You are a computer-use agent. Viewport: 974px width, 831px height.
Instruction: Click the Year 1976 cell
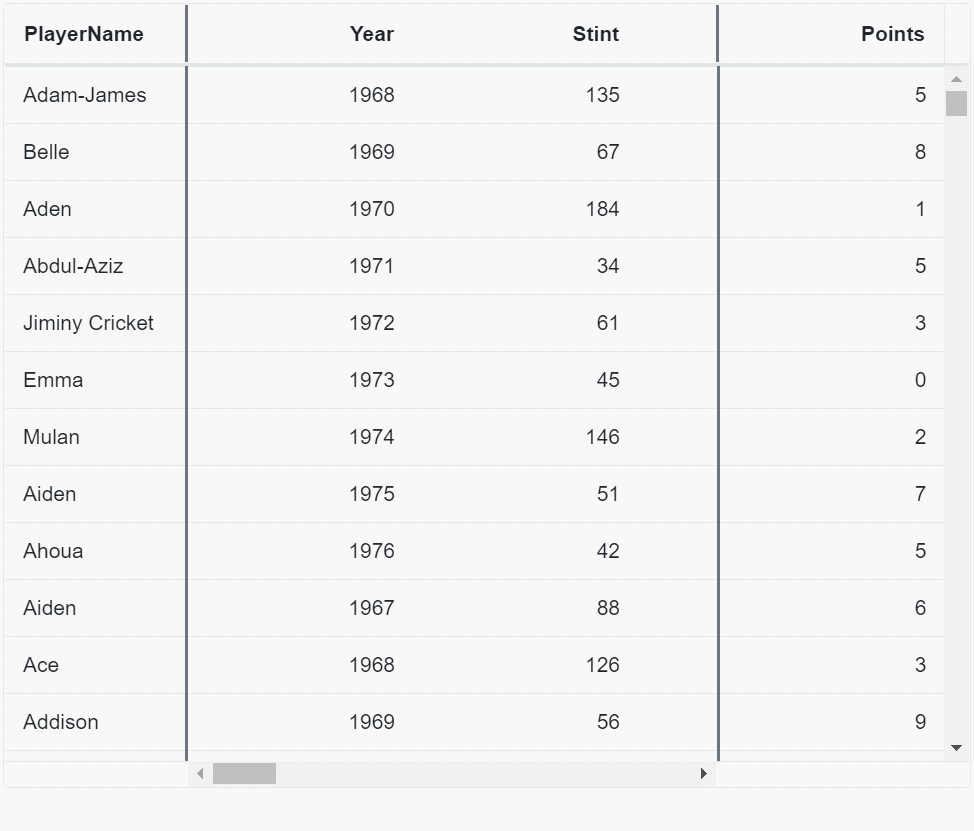tap(372, 551)
